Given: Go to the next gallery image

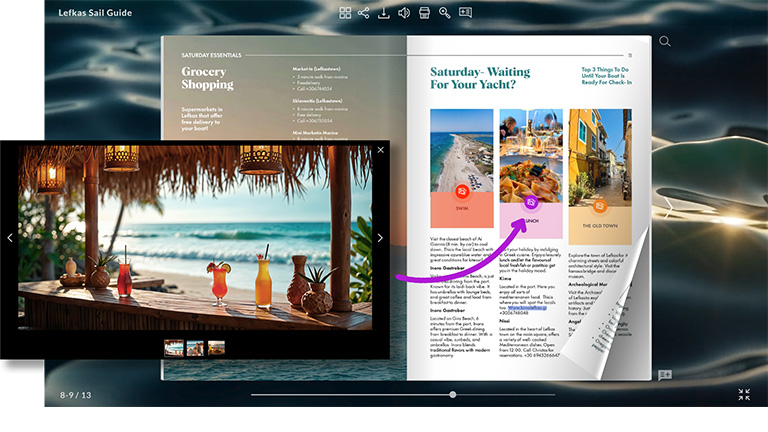Looking at the screenshot, I should [380, 238].
